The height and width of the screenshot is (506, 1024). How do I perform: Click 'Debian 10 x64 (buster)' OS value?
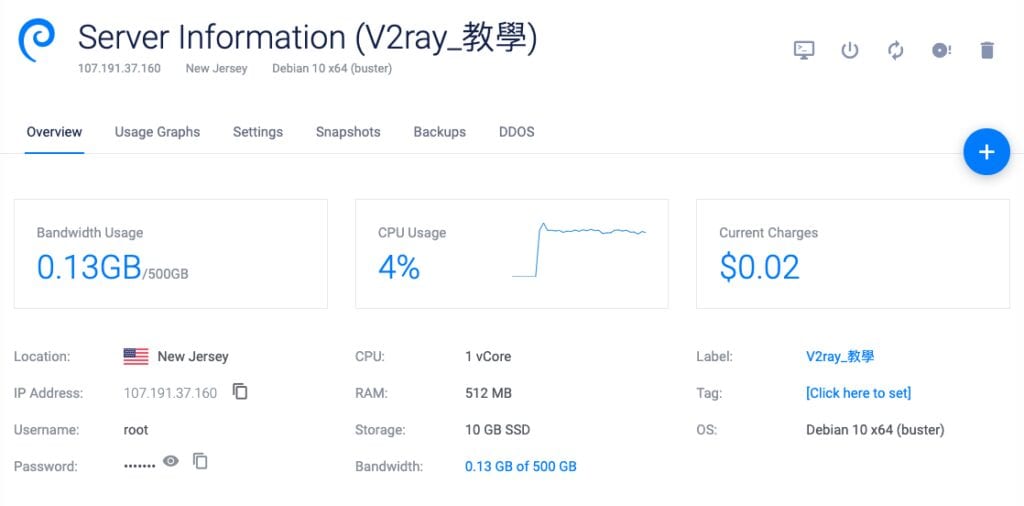pyautogui.click(x=875, y=430)
